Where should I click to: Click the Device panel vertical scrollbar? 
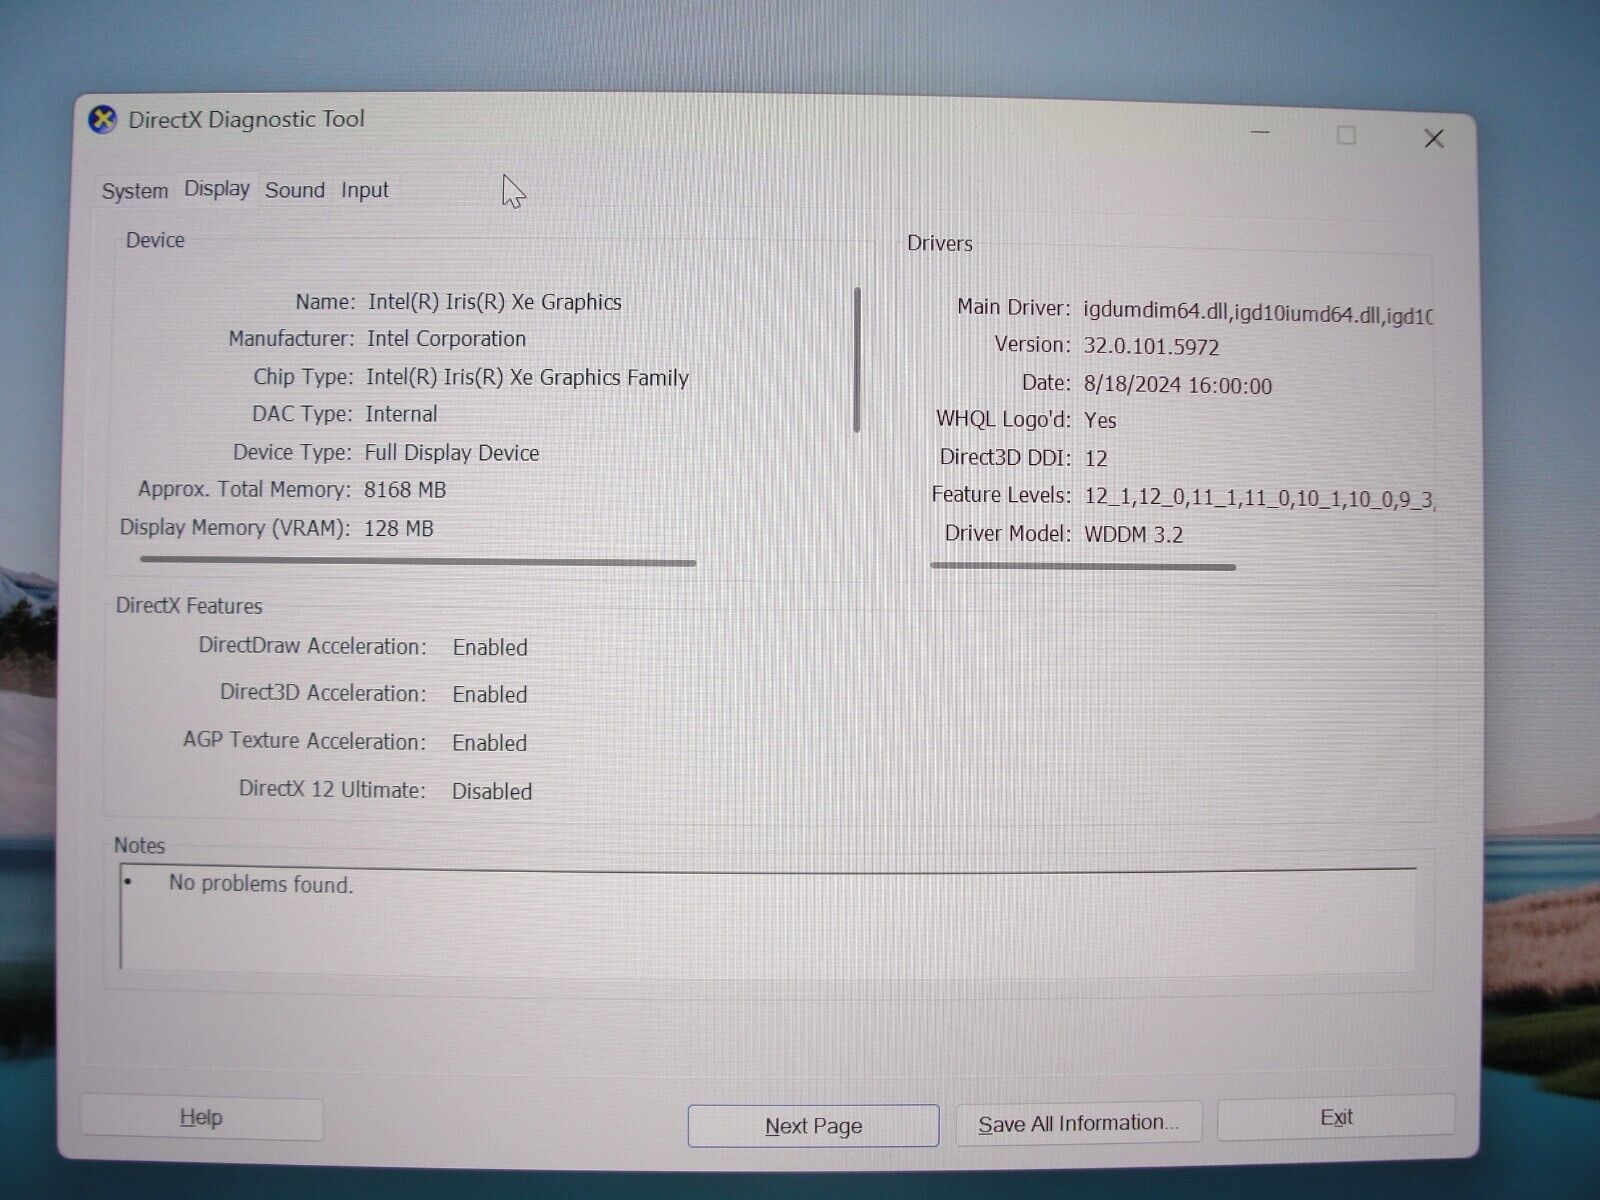(x=857, y=360)
